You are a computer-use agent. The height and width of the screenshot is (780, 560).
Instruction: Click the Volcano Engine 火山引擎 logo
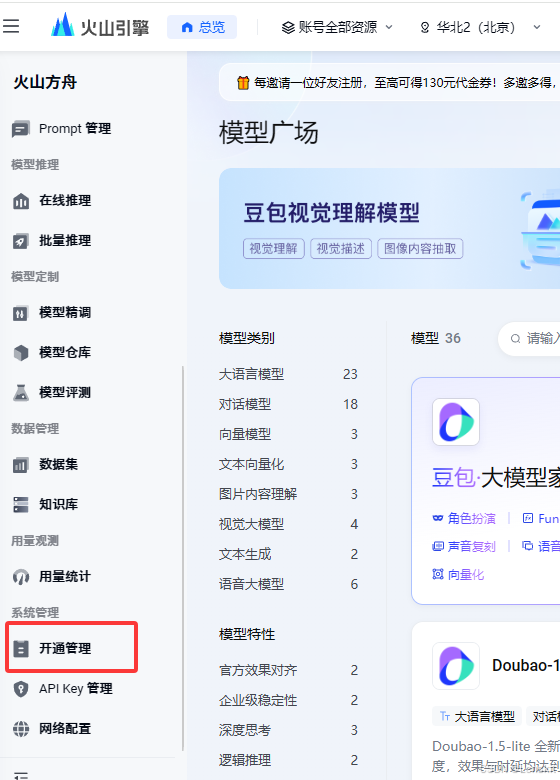pos(100,26)
